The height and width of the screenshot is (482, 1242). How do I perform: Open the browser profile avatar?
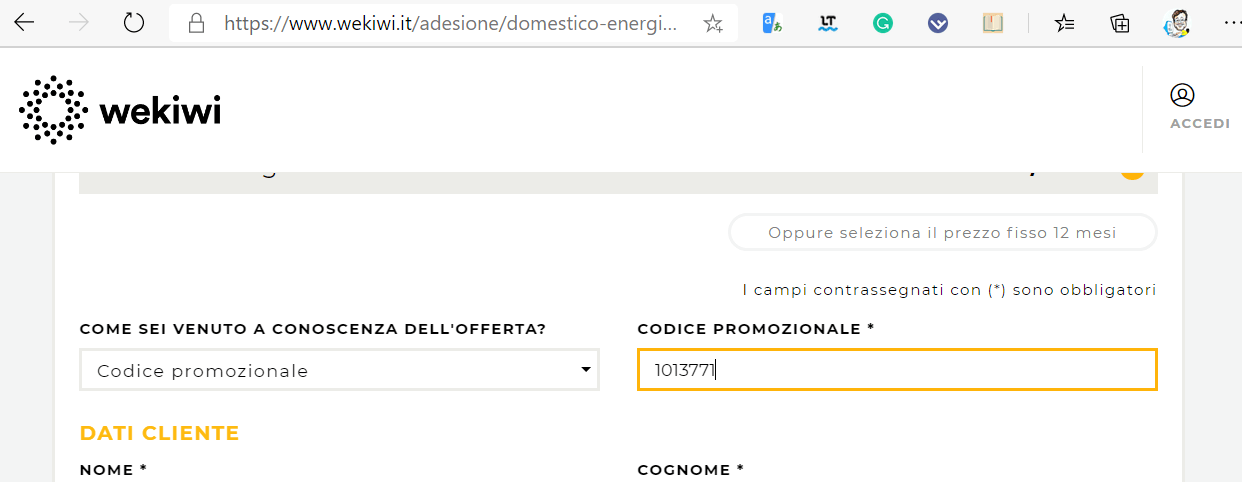1177,23
